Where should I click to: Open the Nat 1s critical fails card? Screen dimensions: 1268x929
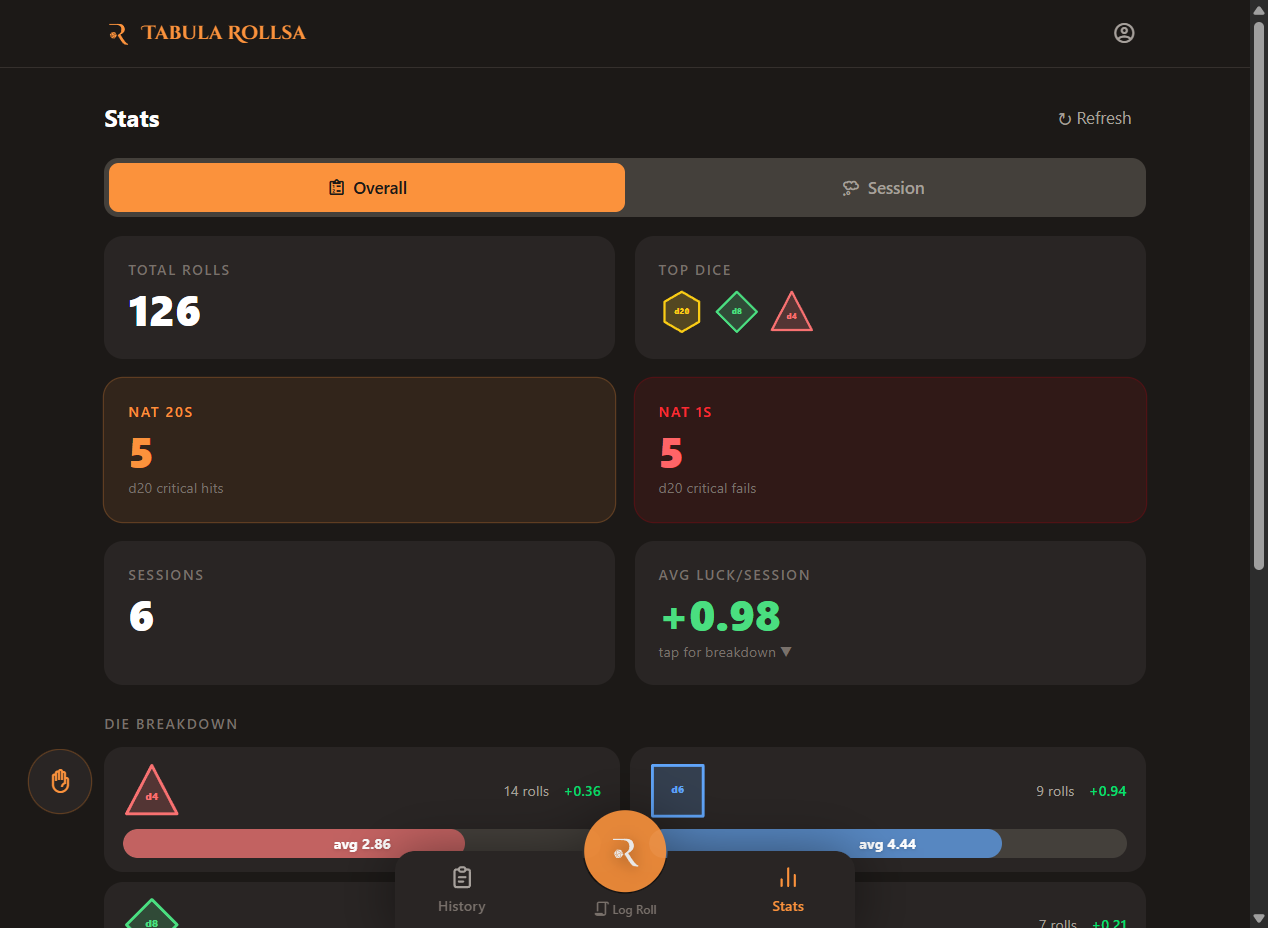pos(890,450)
